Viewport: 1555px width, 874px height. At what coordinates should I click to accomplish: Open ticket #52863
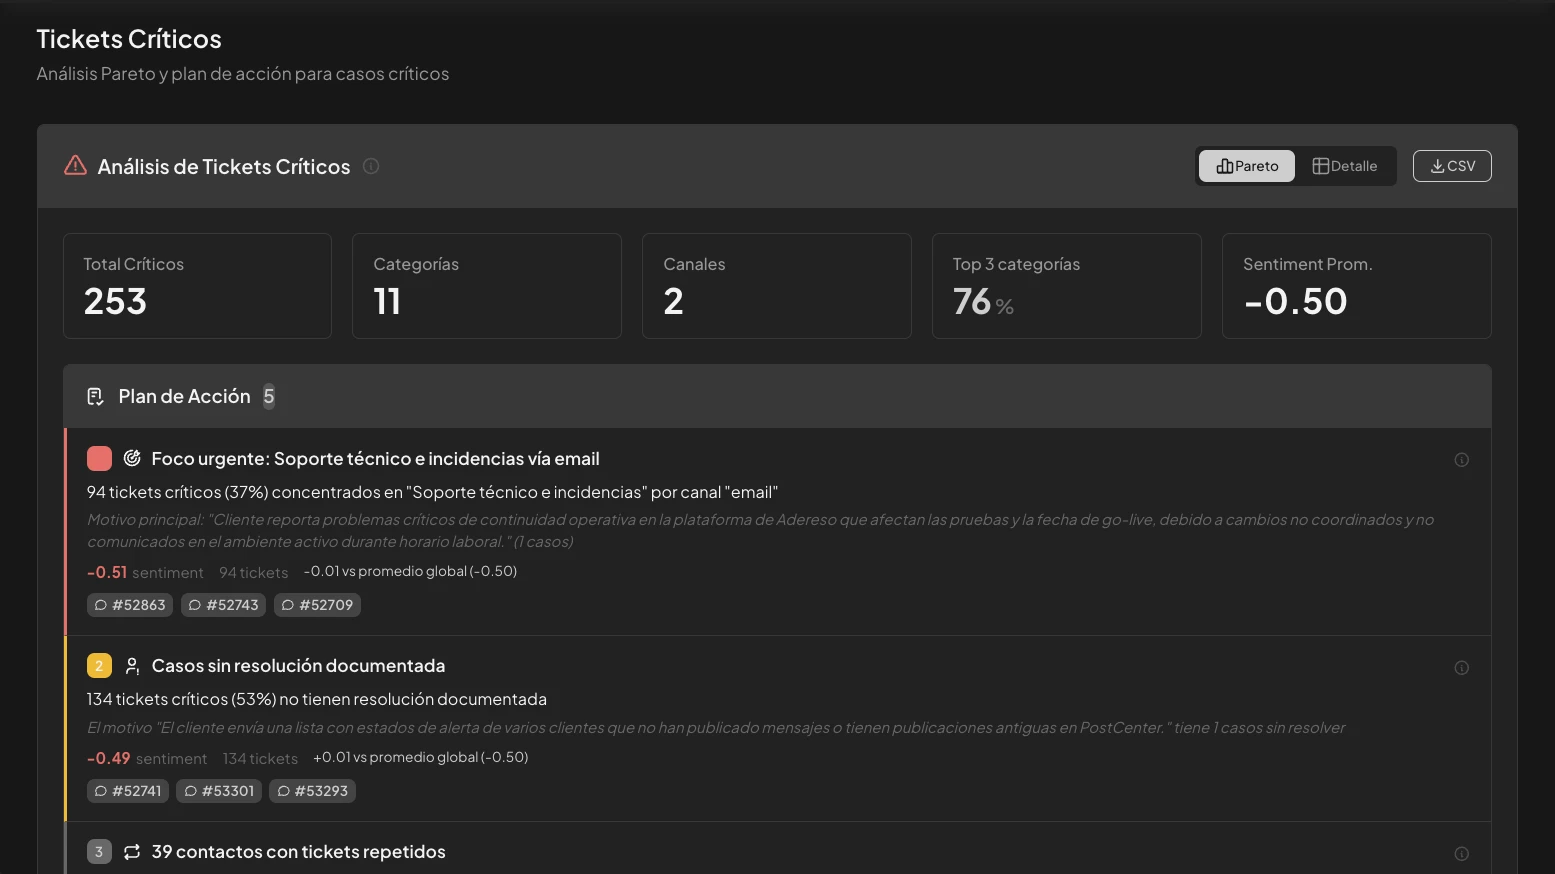(130, 605)
